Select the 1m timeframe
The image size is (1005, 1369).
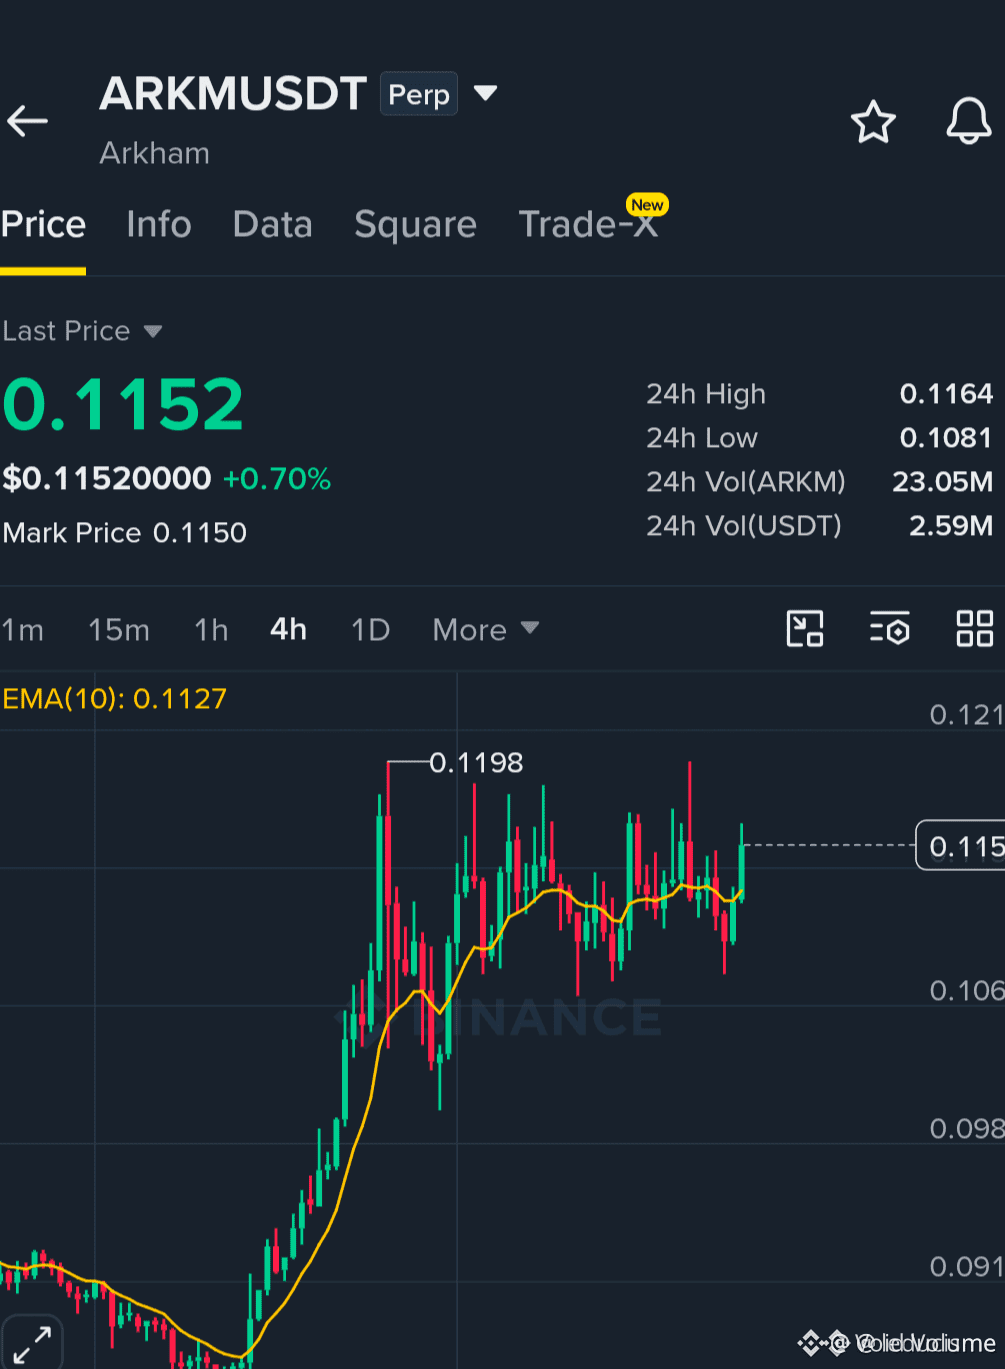(23, 630)
